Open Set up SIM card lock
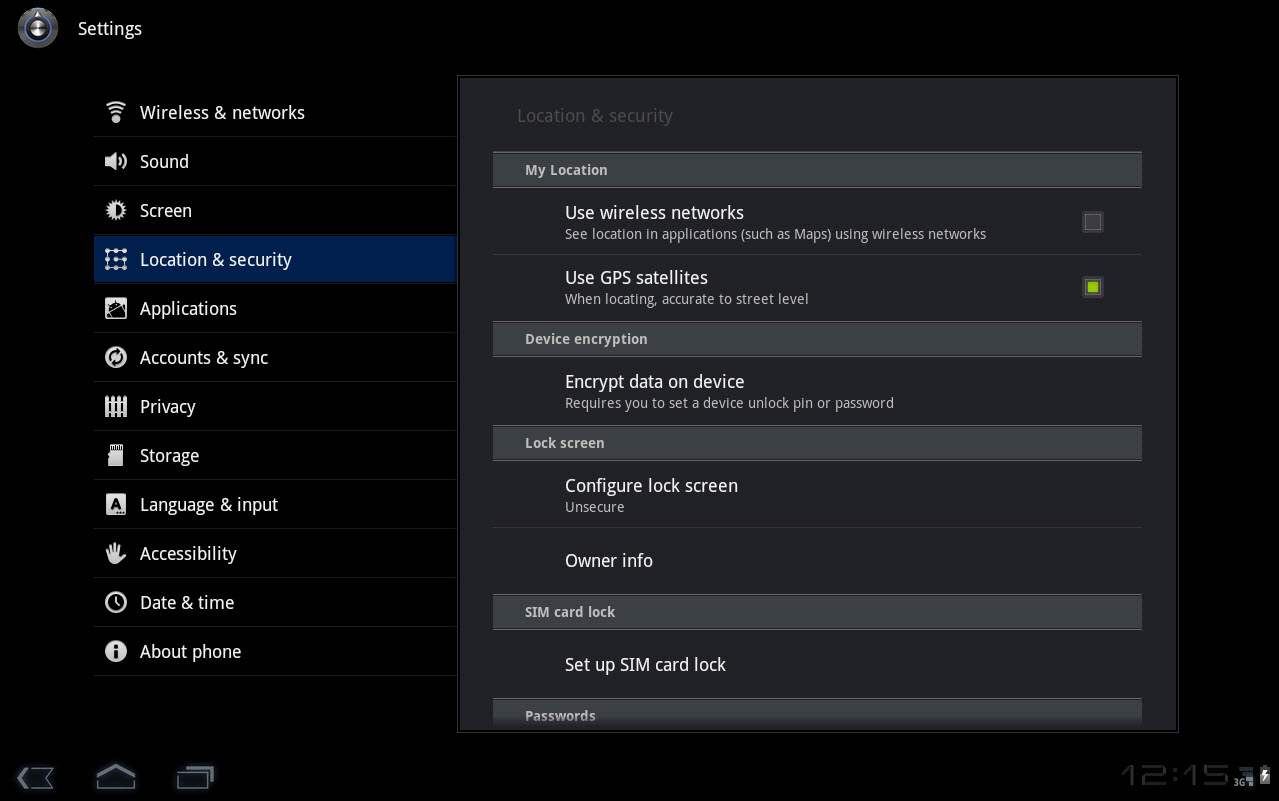 click(x=645, y=665)
